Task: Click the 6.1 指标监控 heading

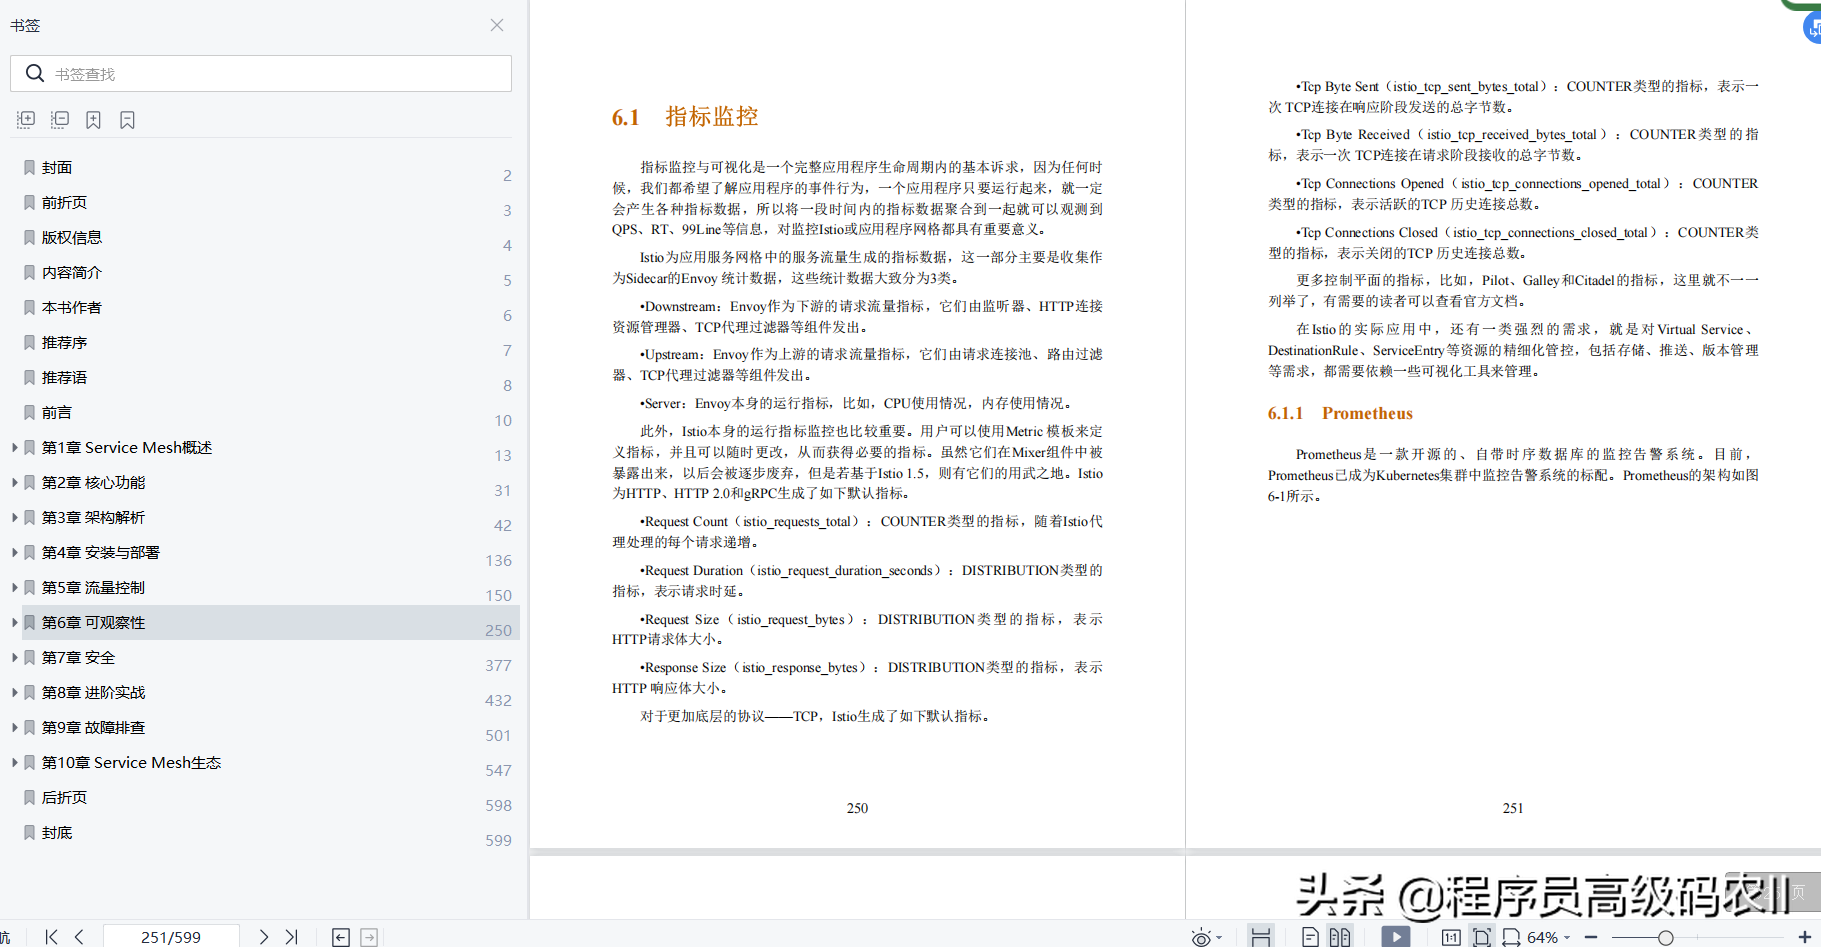Action: (685, 117)
